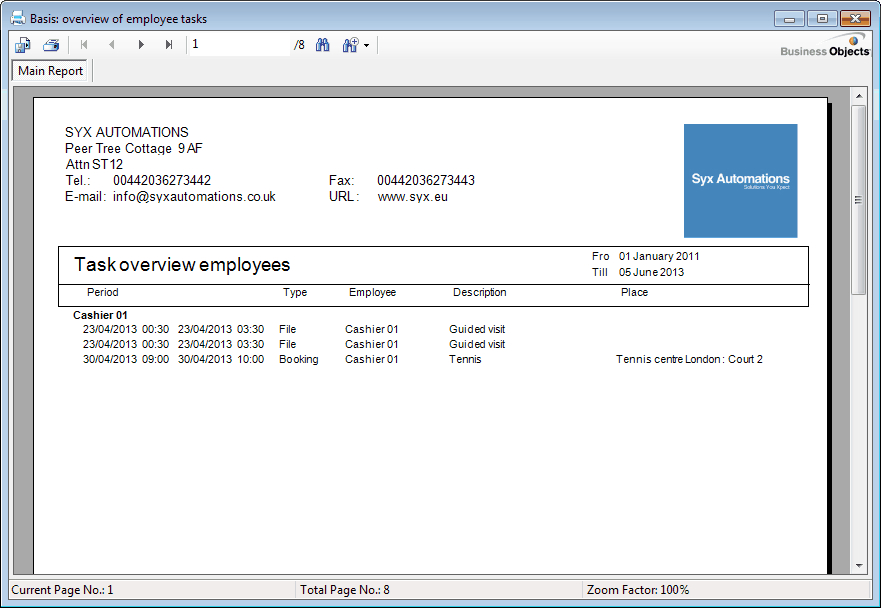The width and height of the screenshot is (881, 608).
Task: Open the Find Text binoculars tool
Action: pyautogui.click(x=323, y=45)
